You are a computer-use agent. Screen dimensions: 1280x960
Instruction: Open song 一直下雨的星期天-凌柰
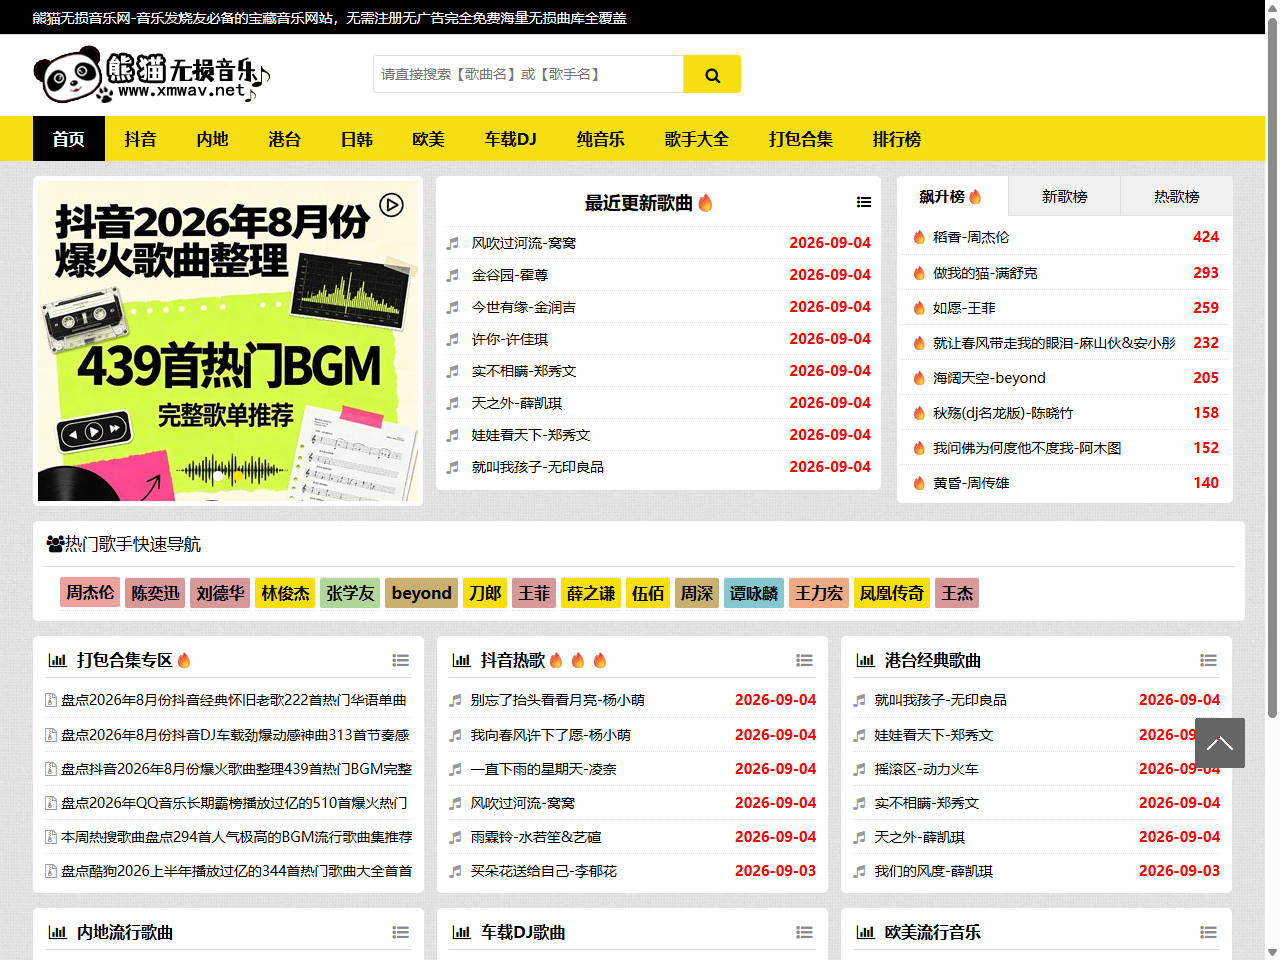coord(544,769)
